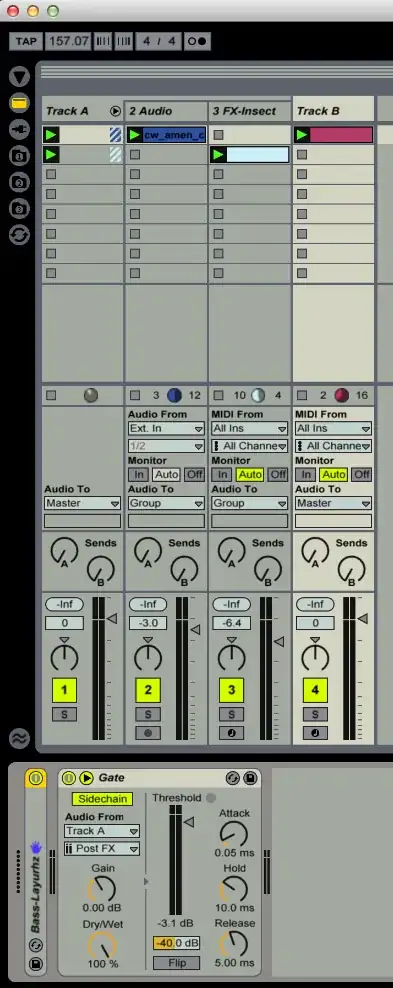Click the Hot-Swap browser icon in sidebar
Viewport: 393px width, 988px height.
[20, 235]
